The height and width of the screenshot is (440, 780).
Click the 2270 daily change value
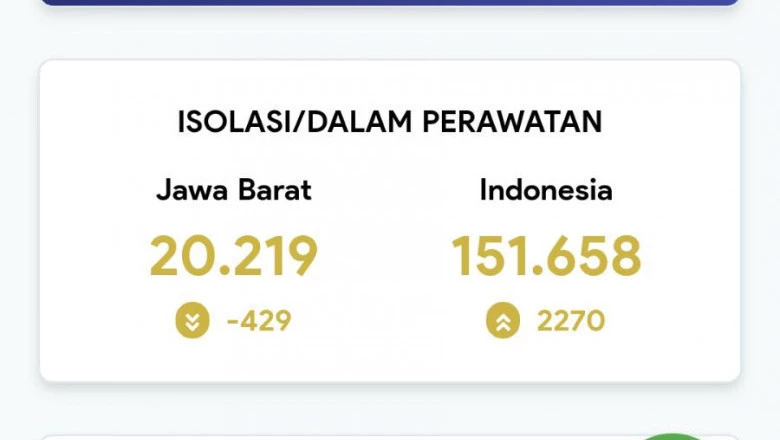571,321
